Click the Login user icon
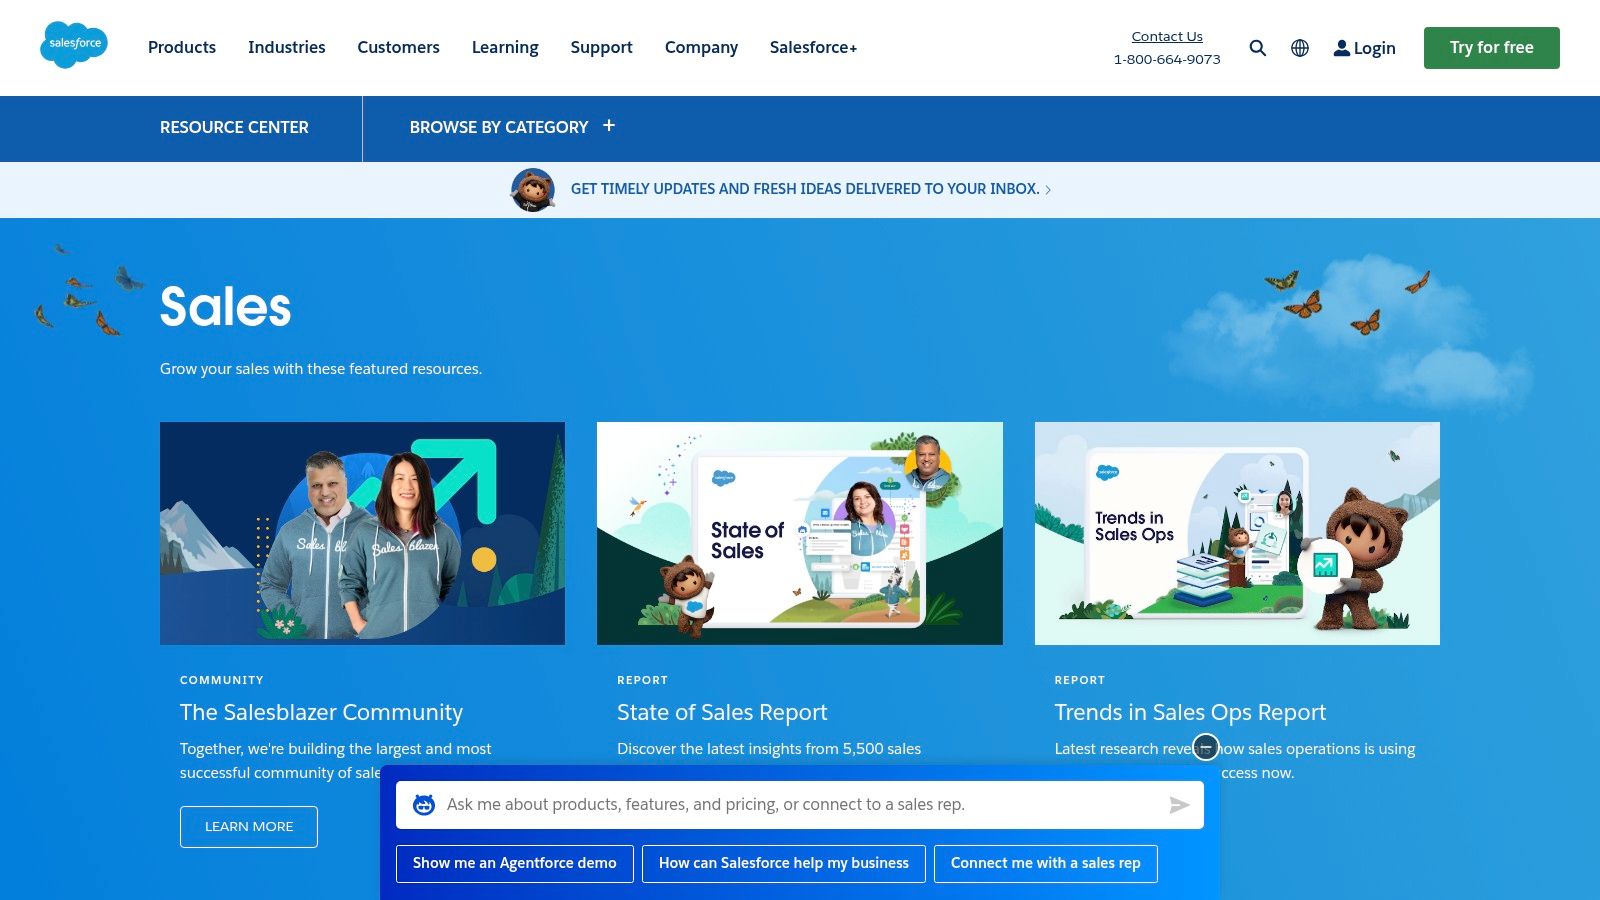Image resolution: width=1600 pixels, height=900 pixels. 1342,48
